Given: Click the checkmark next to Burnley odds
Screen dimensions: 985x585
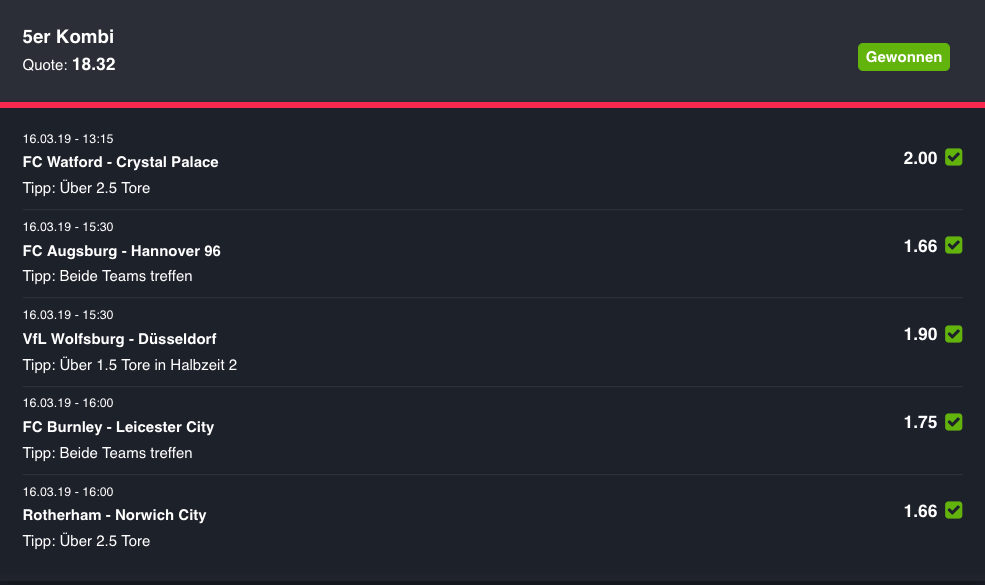Looking at the screenshot, I should (x=954, y=422).
